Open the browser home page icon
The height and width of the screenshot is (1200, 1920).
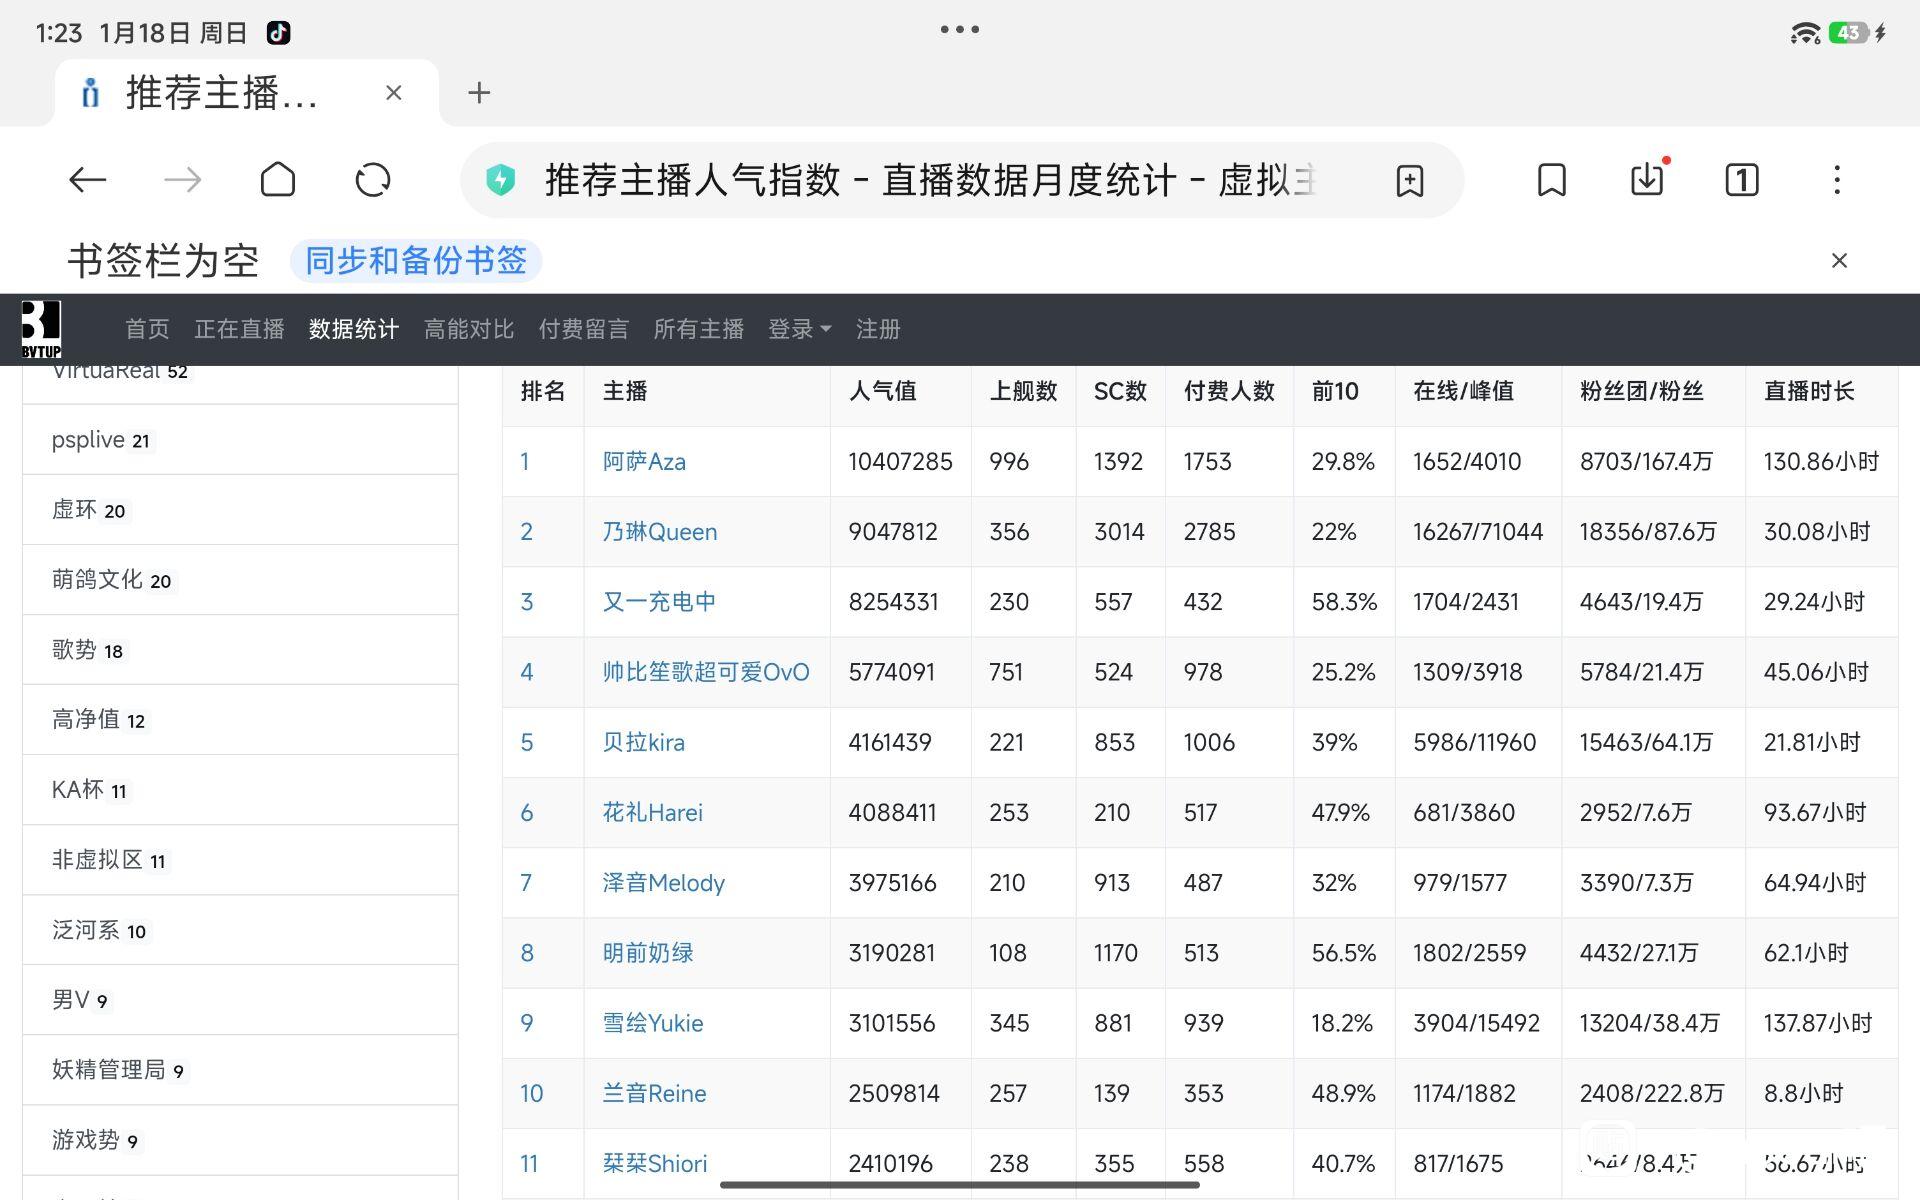tap(277, 180)
